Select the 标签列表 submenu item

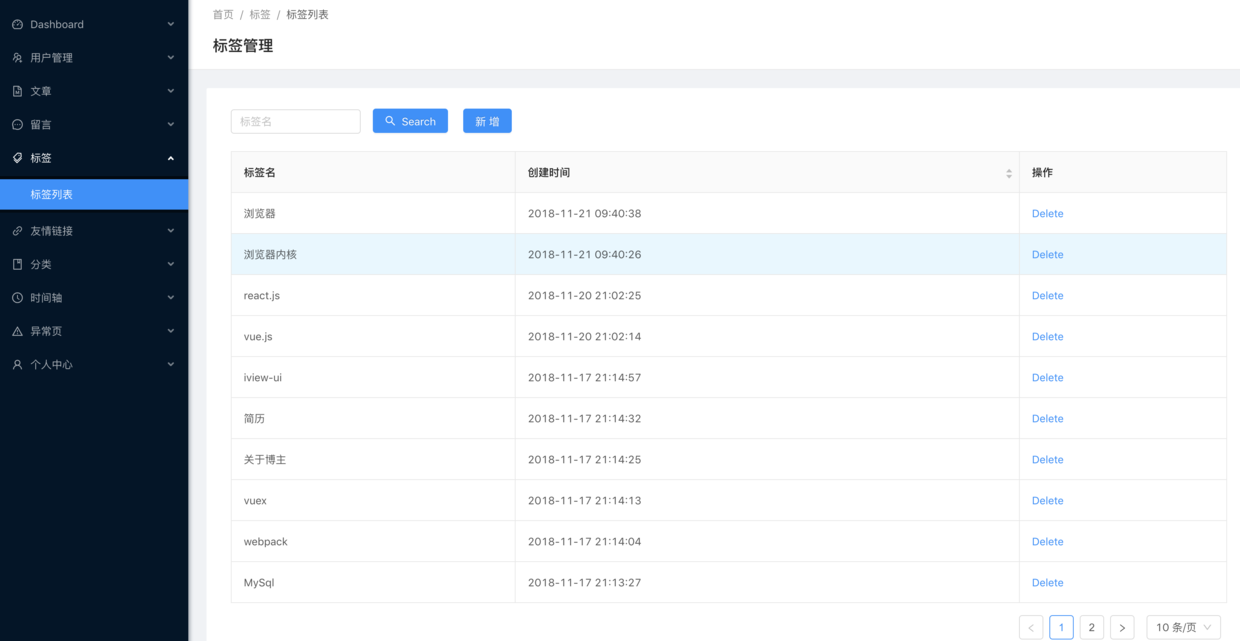coord(94,195)
